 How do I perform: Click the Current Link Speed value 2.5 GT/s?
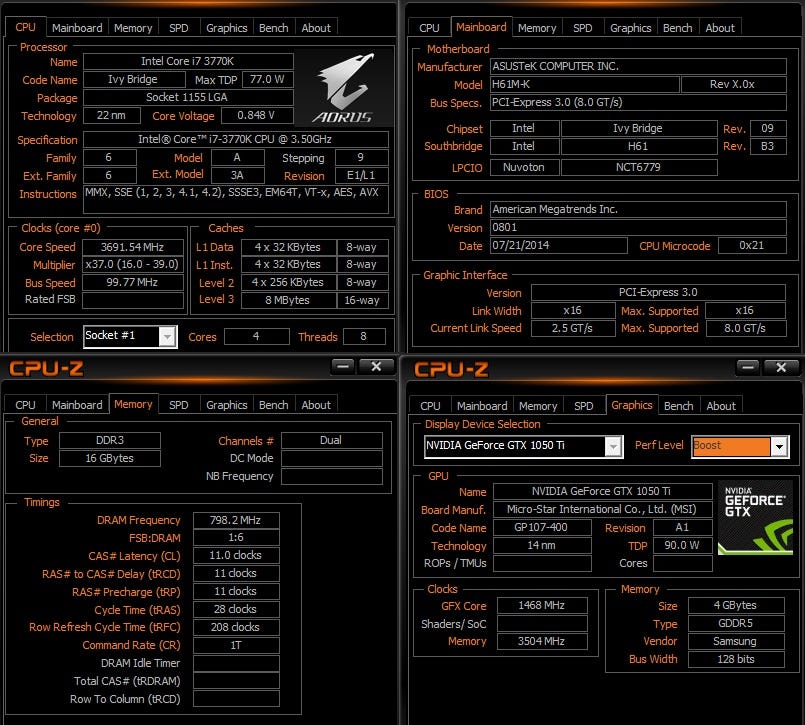pyautogui.click(x=573, y=328)
